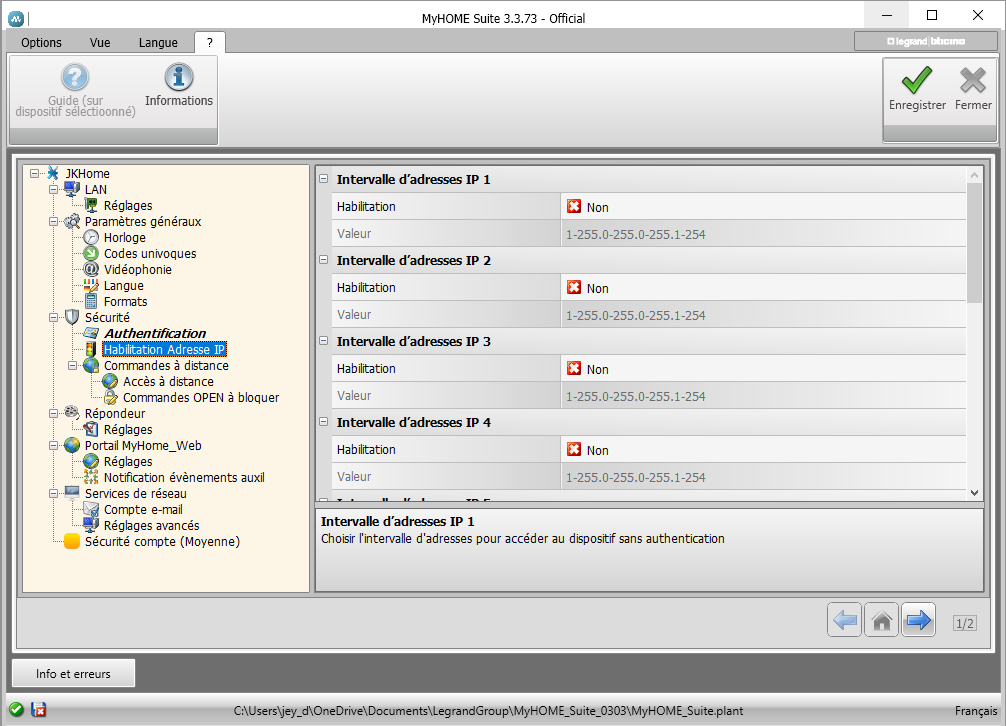Collapse the Portail MyHome_Web node
The width and height of the screenshot is (1006, 726).
point(54,446)
